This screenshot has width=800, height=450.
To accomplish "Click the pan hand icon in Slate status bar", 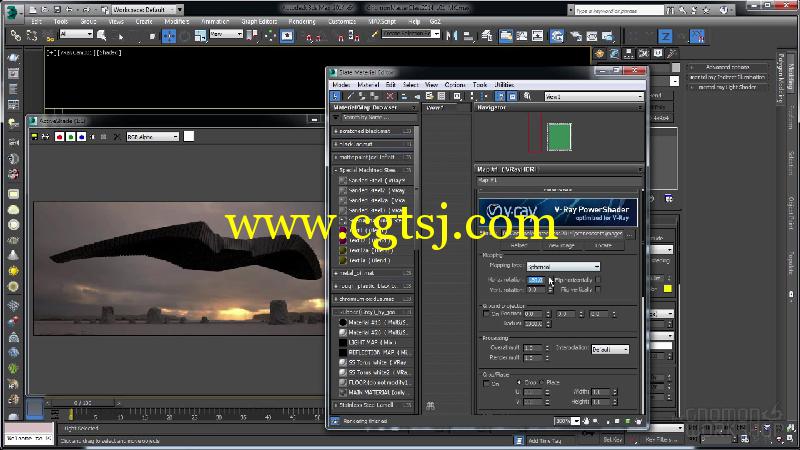I will pyautogui.click(x=586, y=421).
